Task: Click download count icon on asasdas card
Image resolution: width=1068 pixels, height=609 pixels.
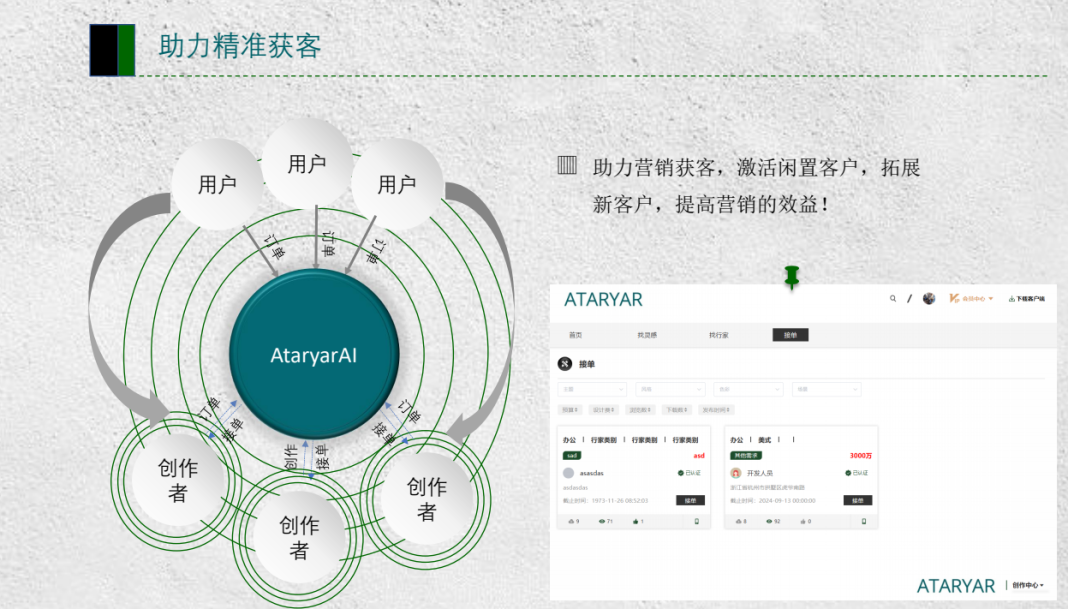Action: click(x=571, y=521)
